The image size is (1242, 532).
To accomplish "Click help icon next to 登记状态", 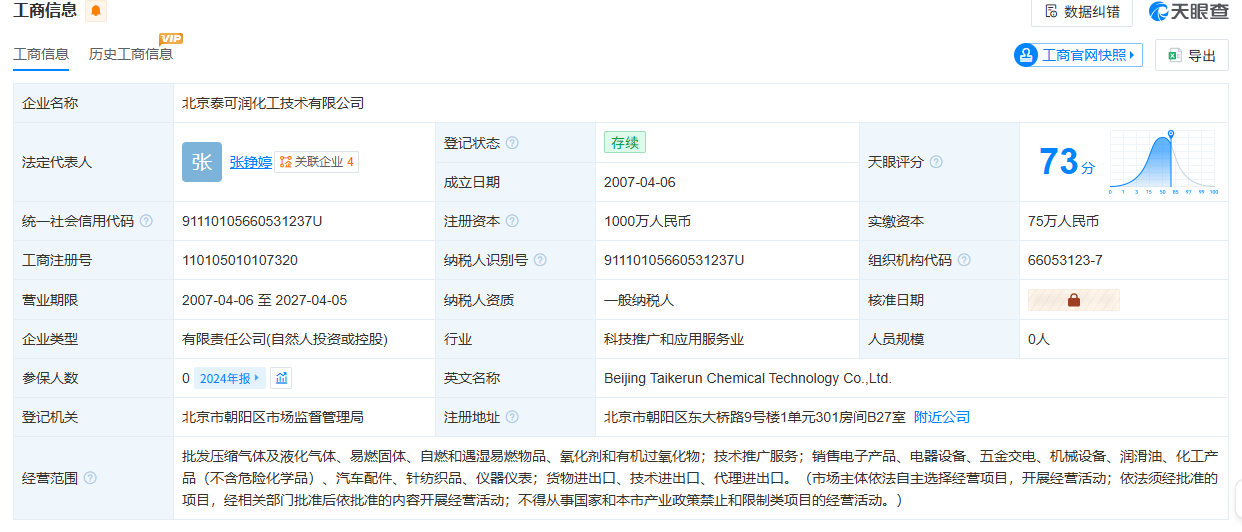I will point(512,143).
